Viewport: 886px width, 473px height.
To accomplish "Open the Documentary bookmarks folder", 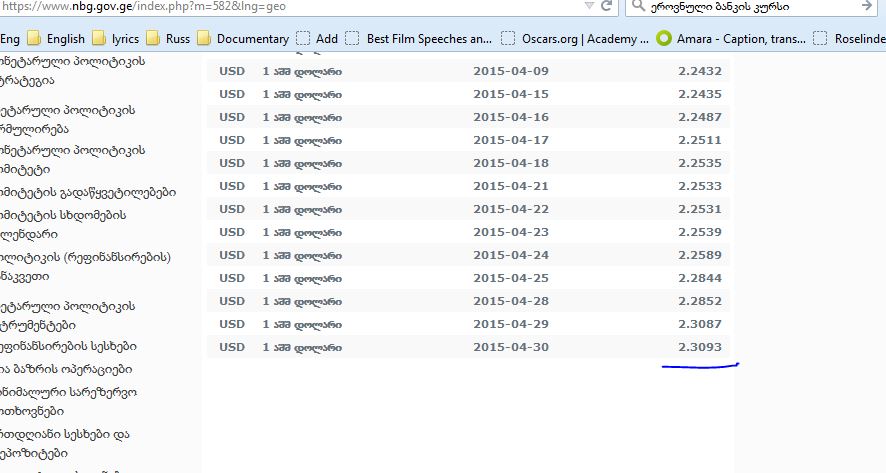I will tap(244, 38).
